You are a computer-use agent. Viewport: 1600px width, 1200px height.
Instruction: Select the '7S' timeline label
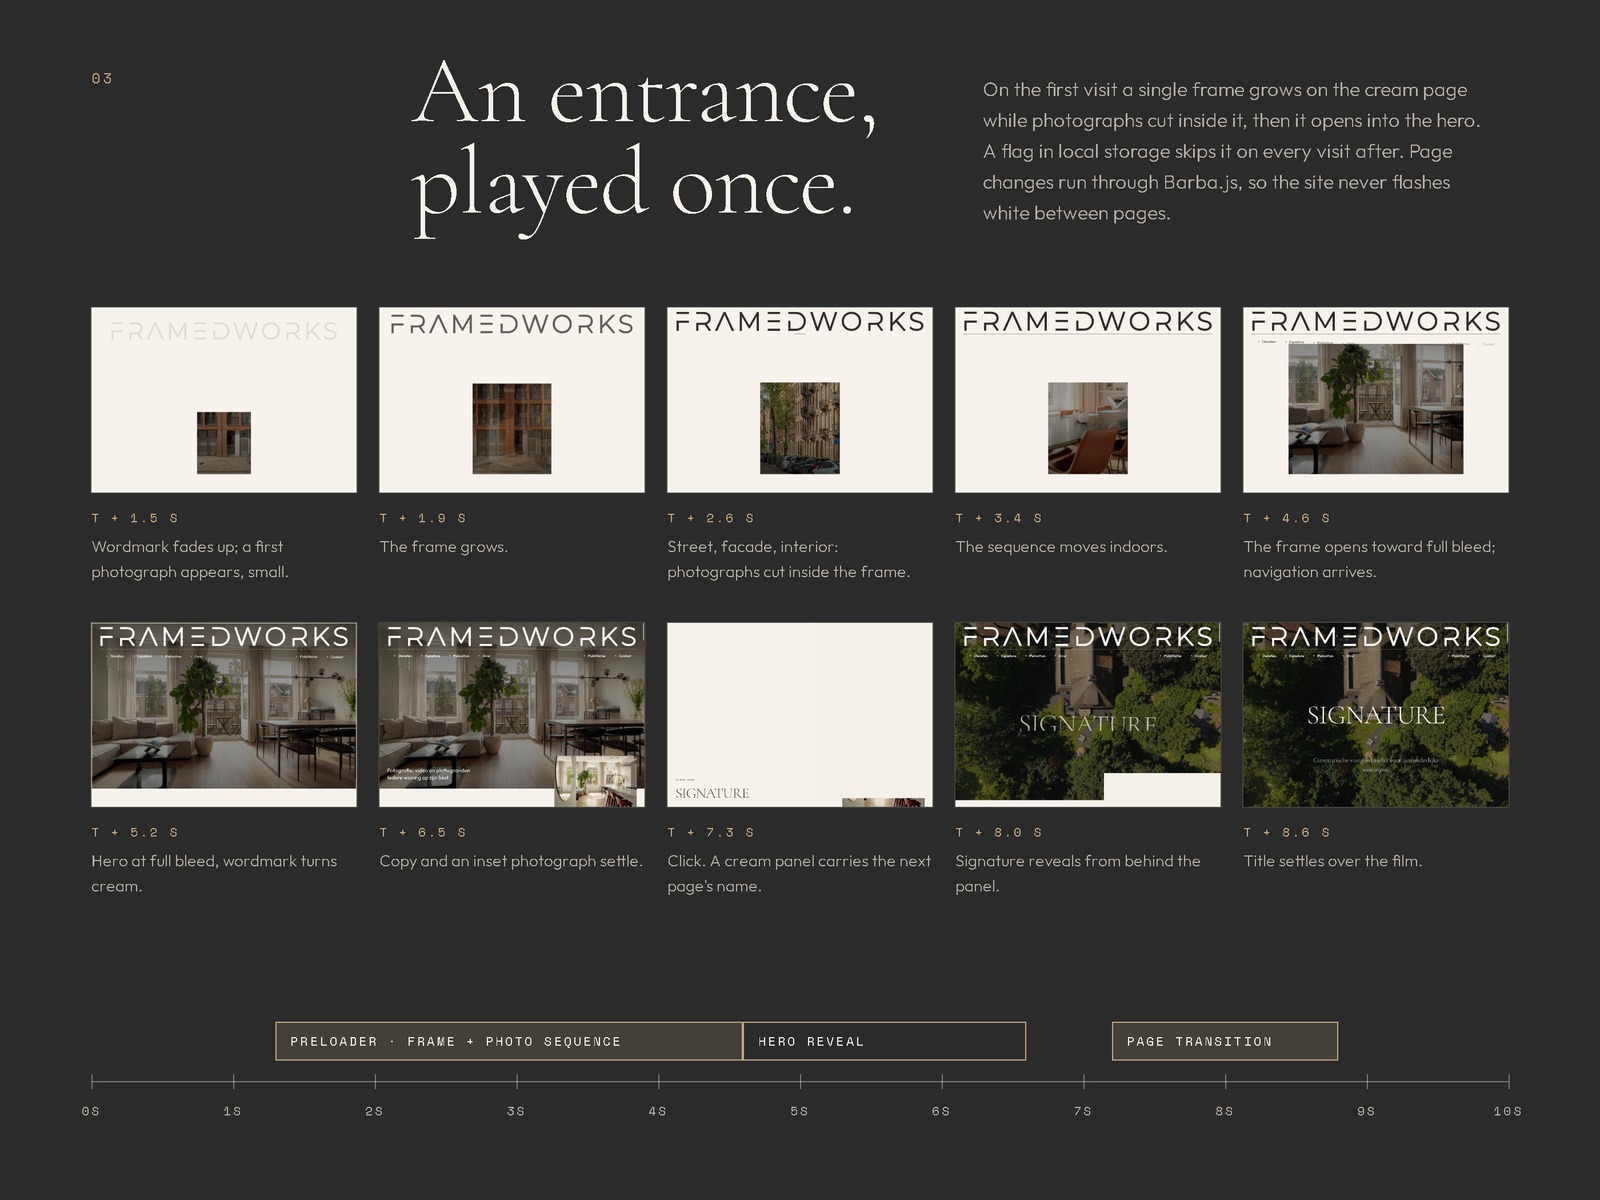coord(1083,1111)
